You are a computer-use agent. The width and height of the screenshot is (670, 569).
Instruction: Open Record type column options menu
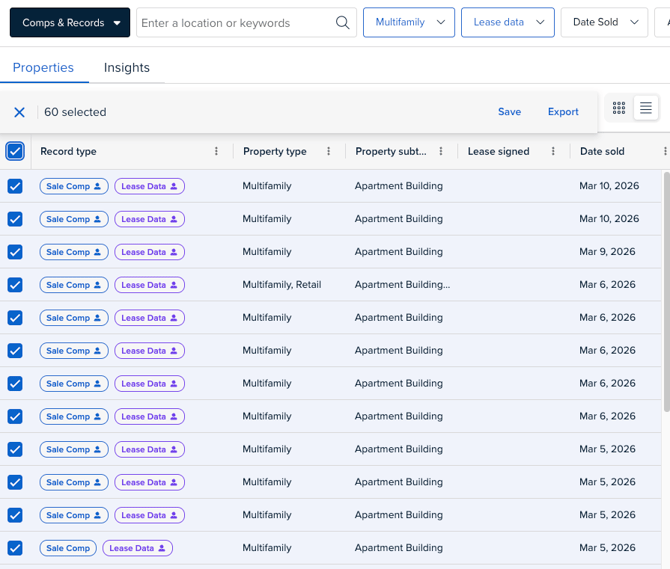216,152
